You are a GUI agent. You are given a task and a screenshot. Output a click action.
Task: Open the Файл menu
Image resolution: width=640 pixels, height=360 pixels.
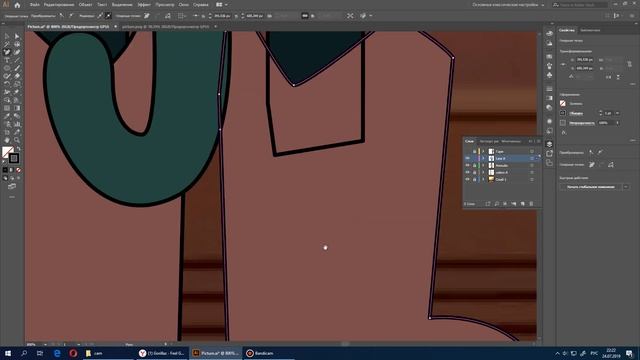(x=35, y=5)
